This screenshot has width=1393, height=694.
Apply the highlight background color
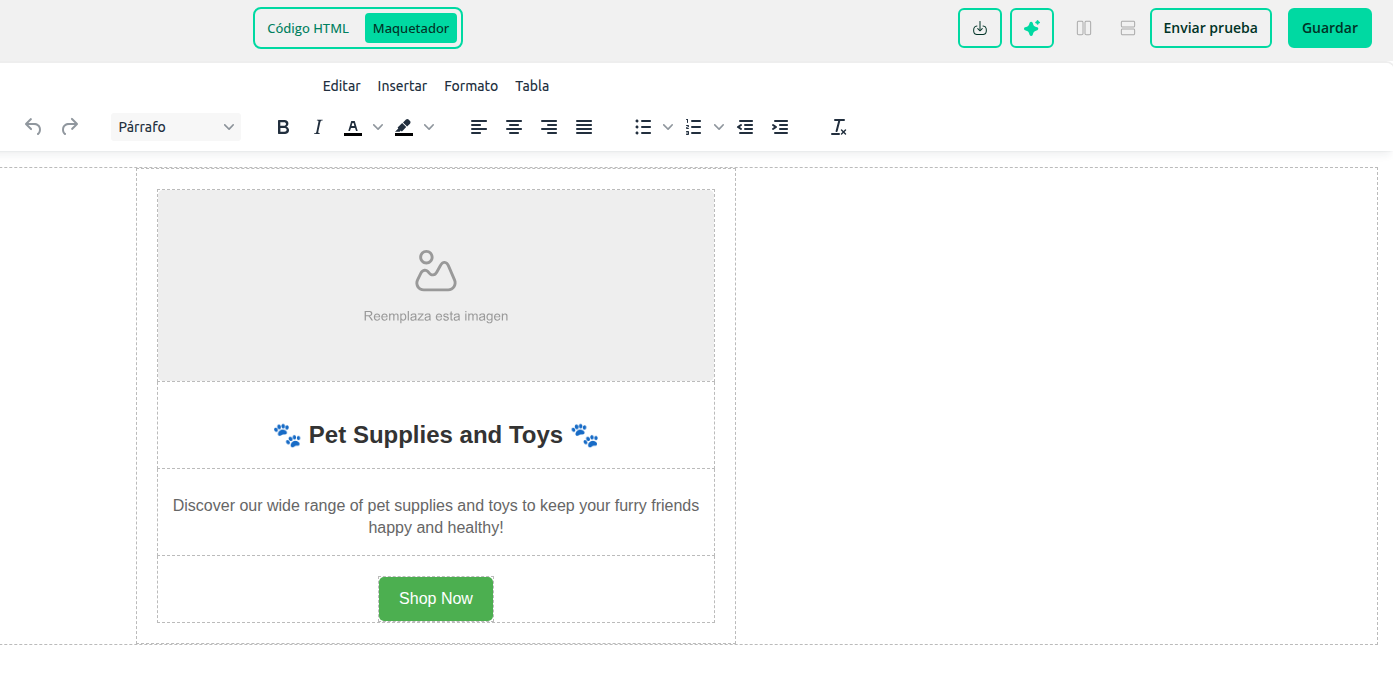pyautogui.click(x=404, y=127)
